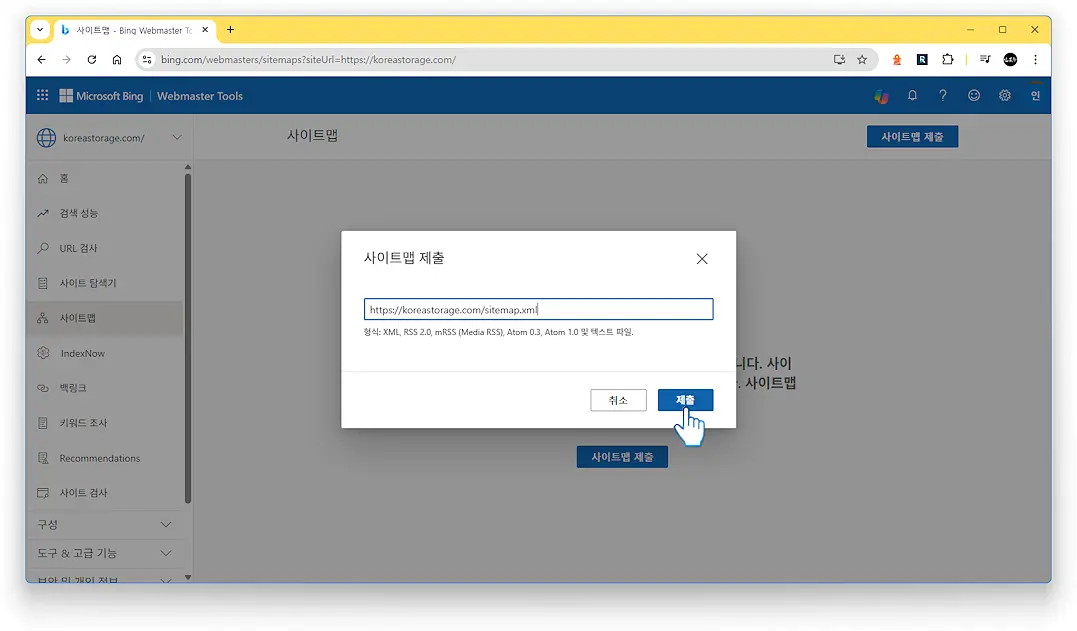
Task: Open help with the question mark icon
Action: [942, 95]
